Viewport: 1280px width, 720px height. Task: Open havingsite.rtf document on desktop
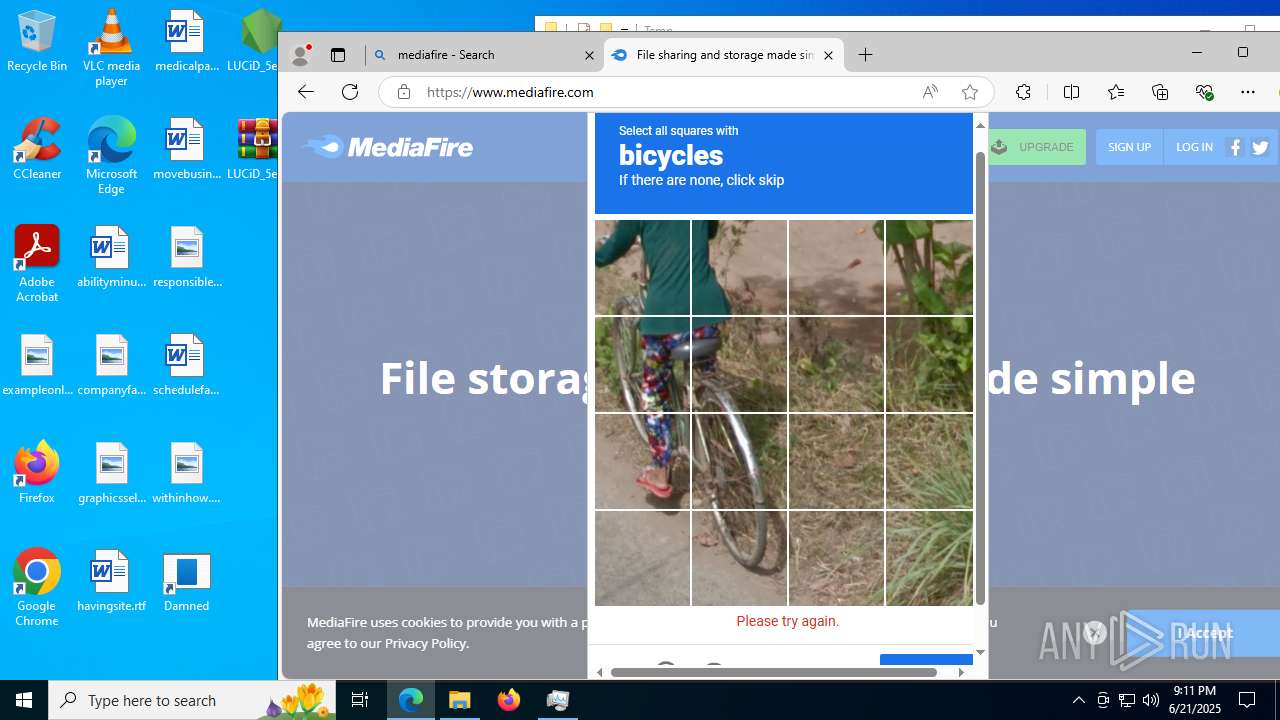coord(111,582)
